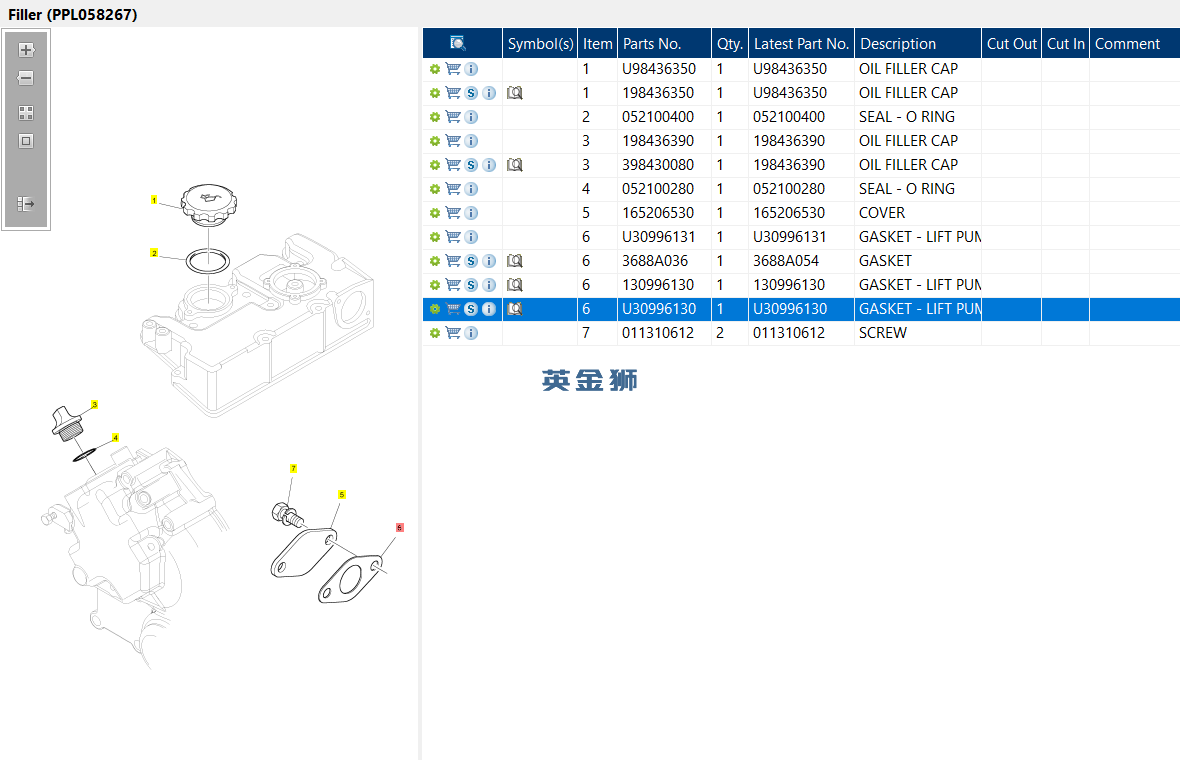
Task: Select highlighted red callout 6 on diagram
Action: [400, 527]
